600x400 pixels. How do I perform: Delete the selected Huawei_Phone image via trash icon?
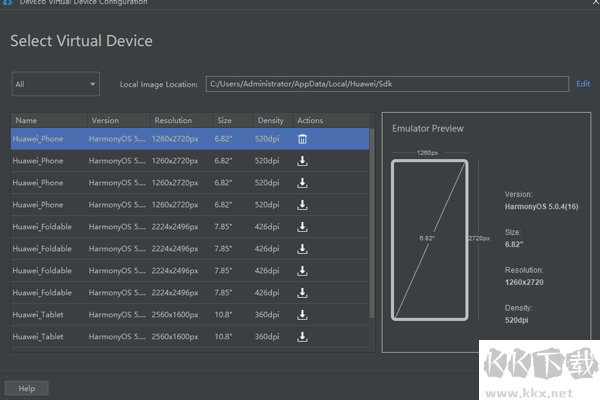(x=302, y=139)
